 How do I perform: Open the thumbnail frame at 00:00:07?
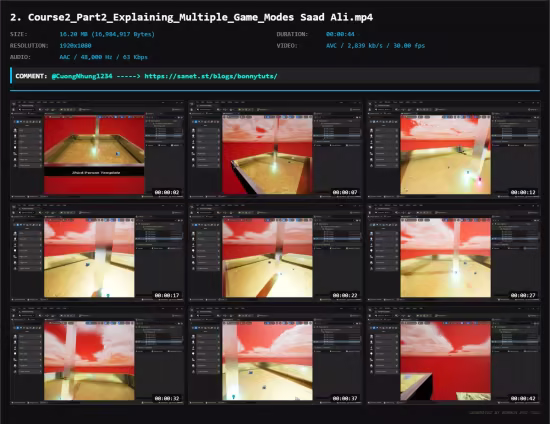275,149
